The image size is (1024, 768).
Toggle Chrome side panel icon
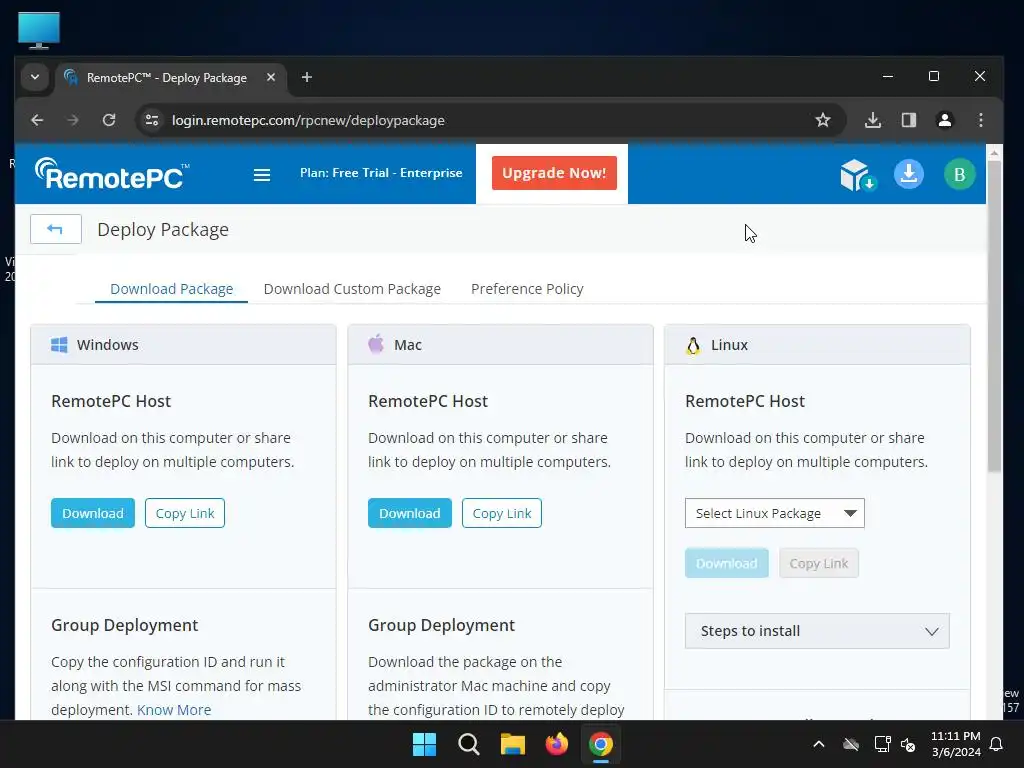tap(908, 120)
